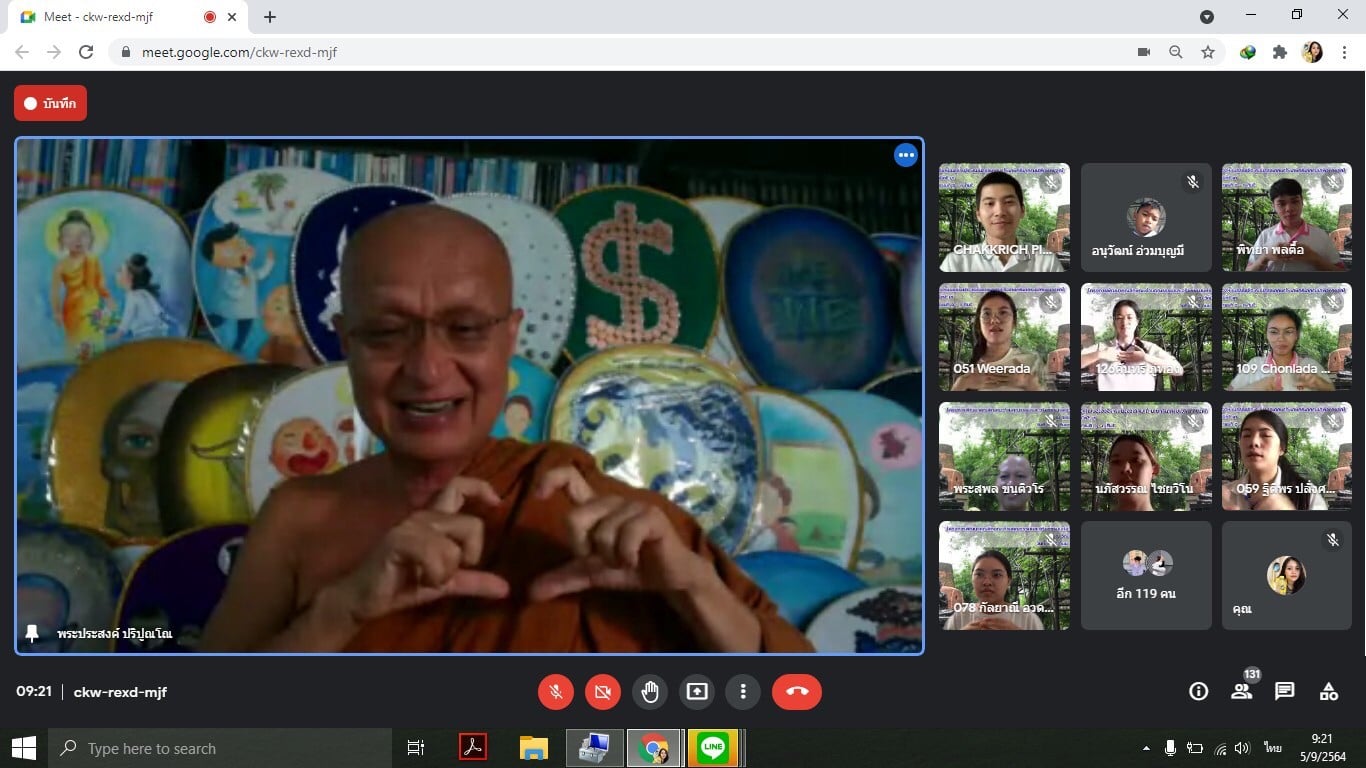Open the Activities shapes icon
This screenshot has width=1366, height=768.
click(x=1329, y=691)
